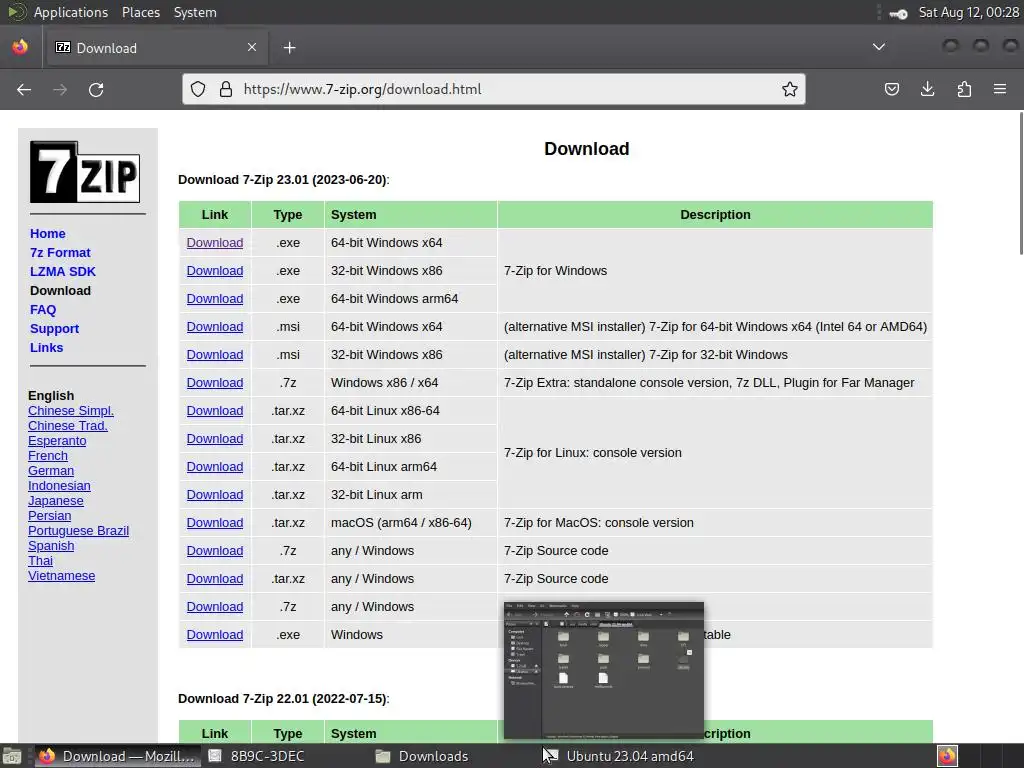Image resolution: width=1024 pixels, height=768 pixels.
Task: Download the .msi for 64-bit Windows x64
Action: point(215,327)
